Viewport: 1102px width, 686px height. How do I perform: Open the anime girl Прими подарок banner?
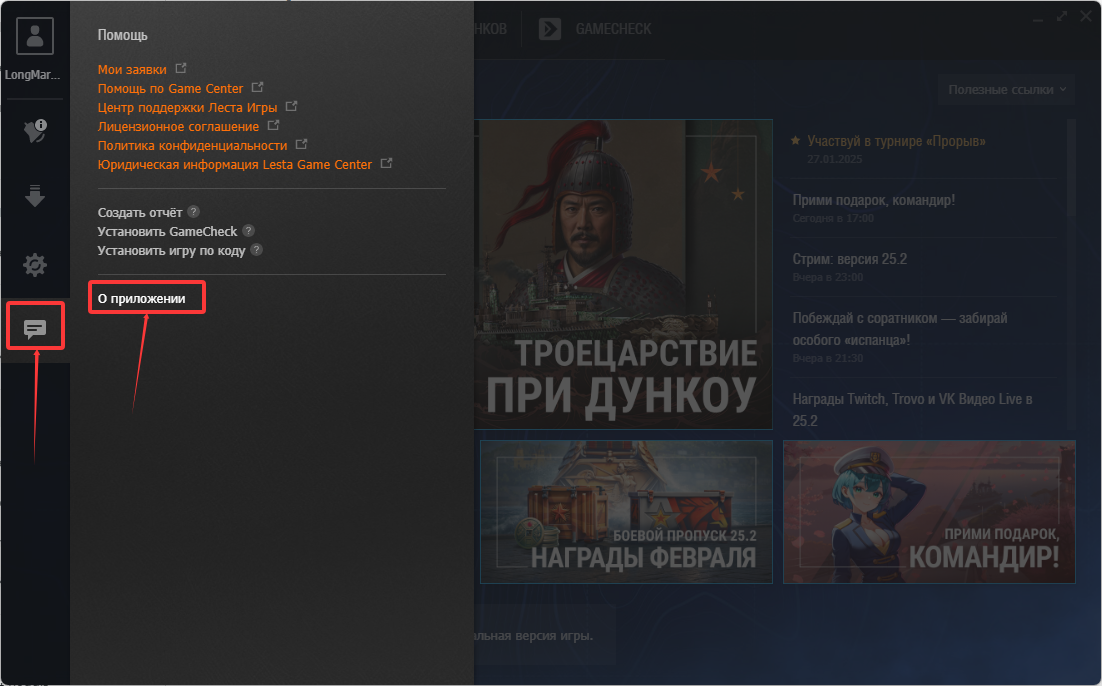point(929,512)
